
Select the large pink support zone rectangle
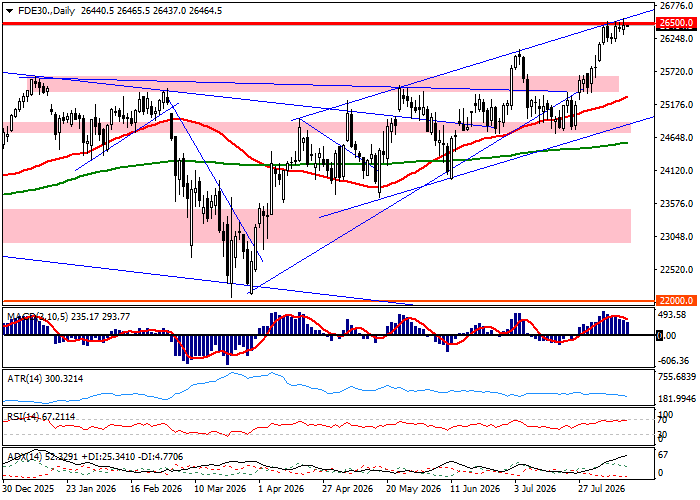pos(317,226)
